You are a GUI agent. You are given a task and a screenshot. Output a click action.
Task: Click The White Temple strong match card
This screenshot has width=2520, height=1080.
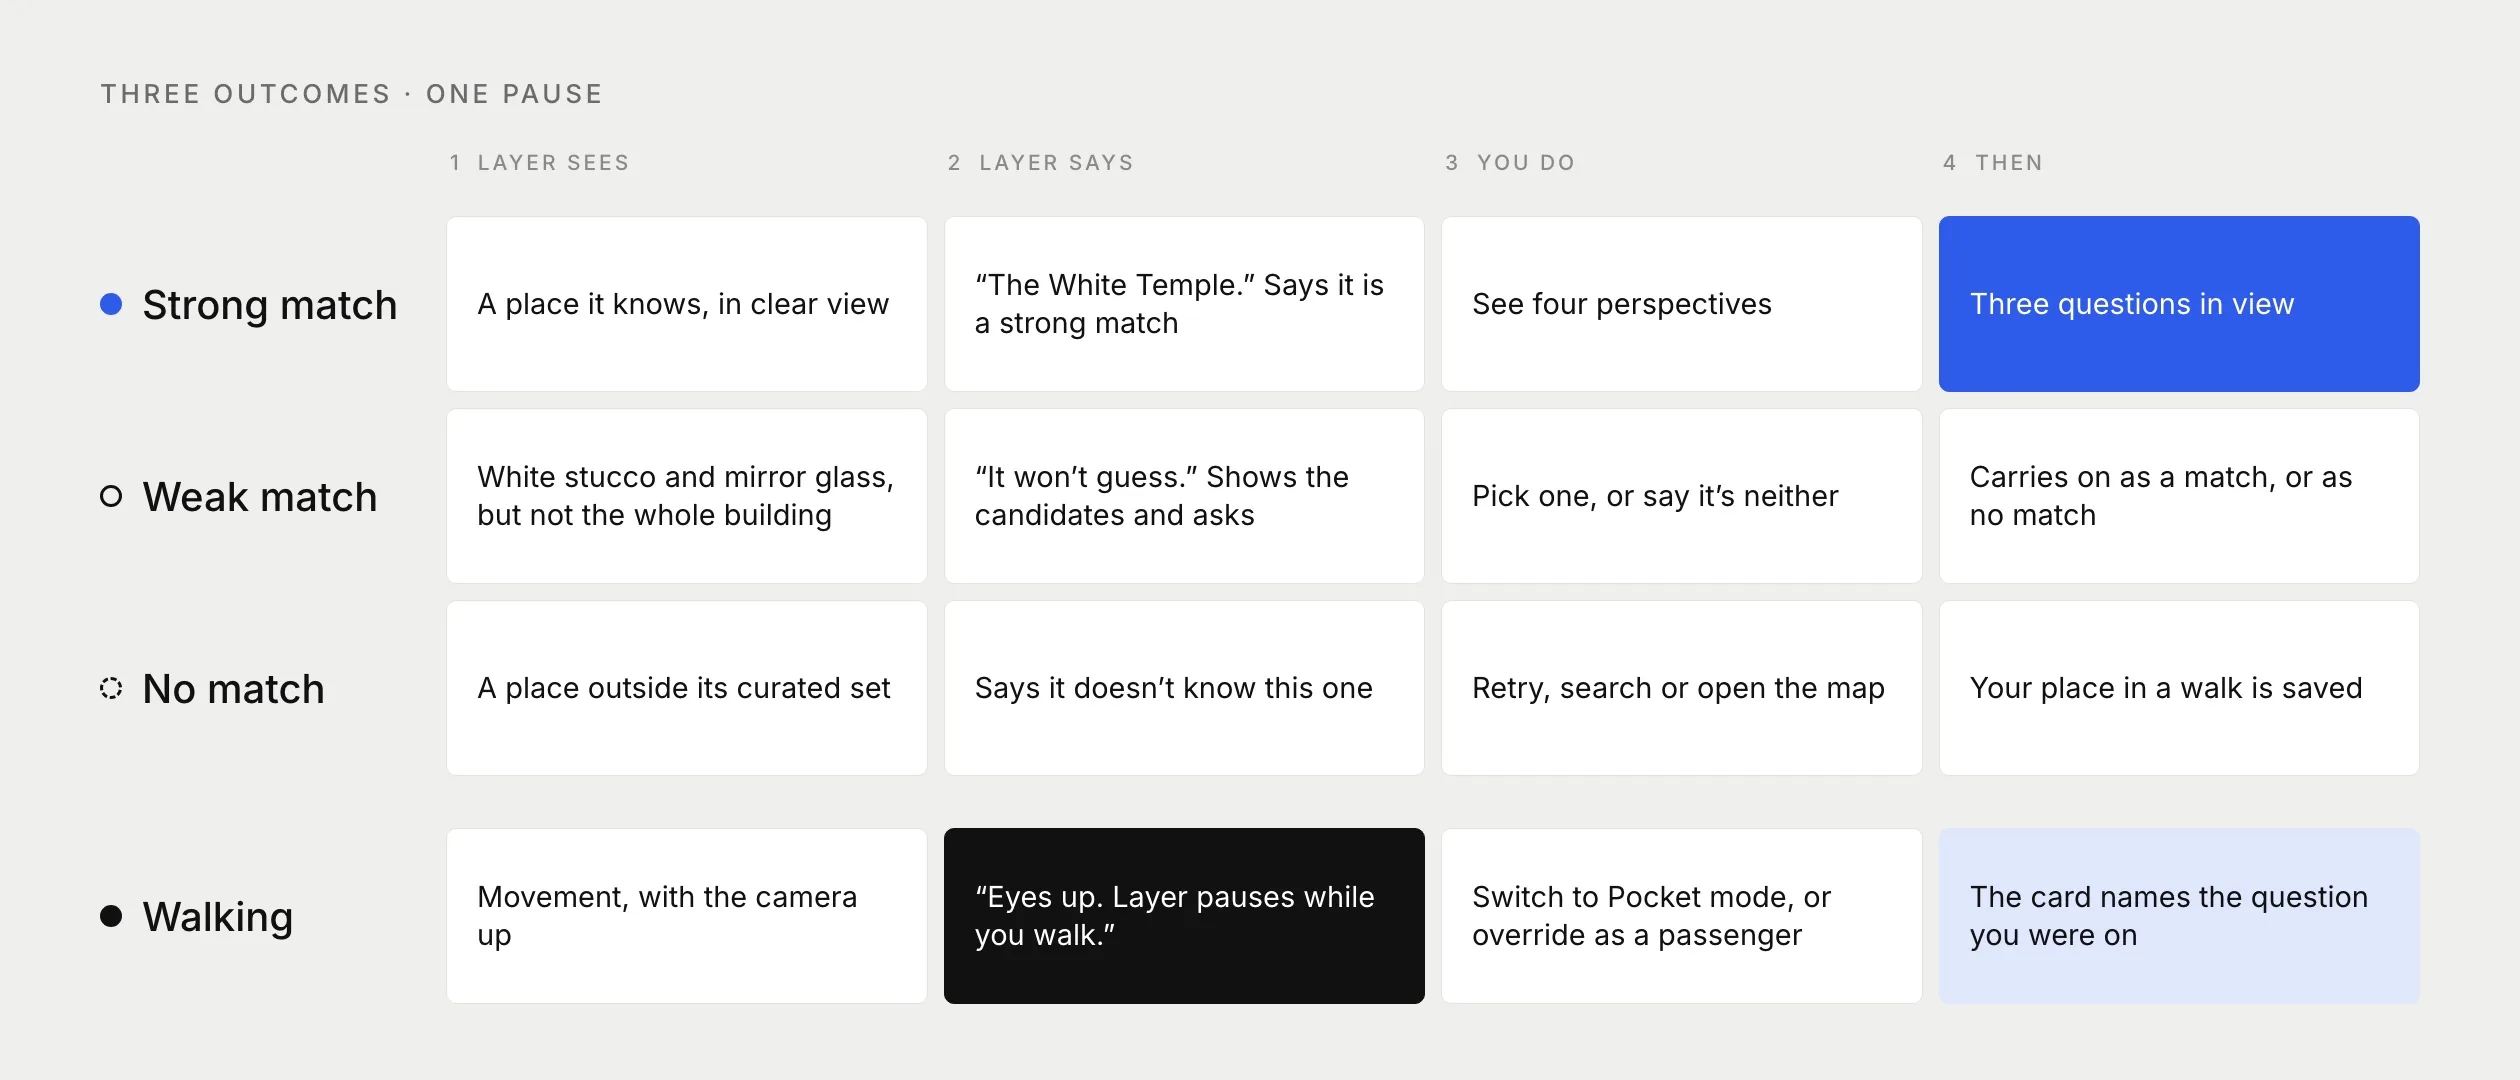(1184, 304)
